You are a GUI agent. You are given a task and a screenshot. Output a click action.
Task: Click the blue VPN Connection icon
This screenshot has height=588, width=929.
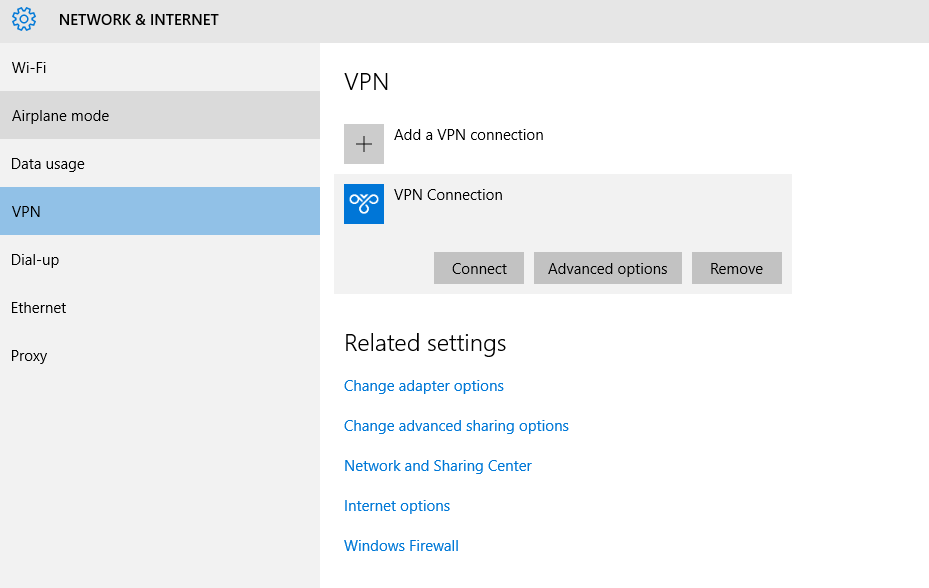coord(364,204)
